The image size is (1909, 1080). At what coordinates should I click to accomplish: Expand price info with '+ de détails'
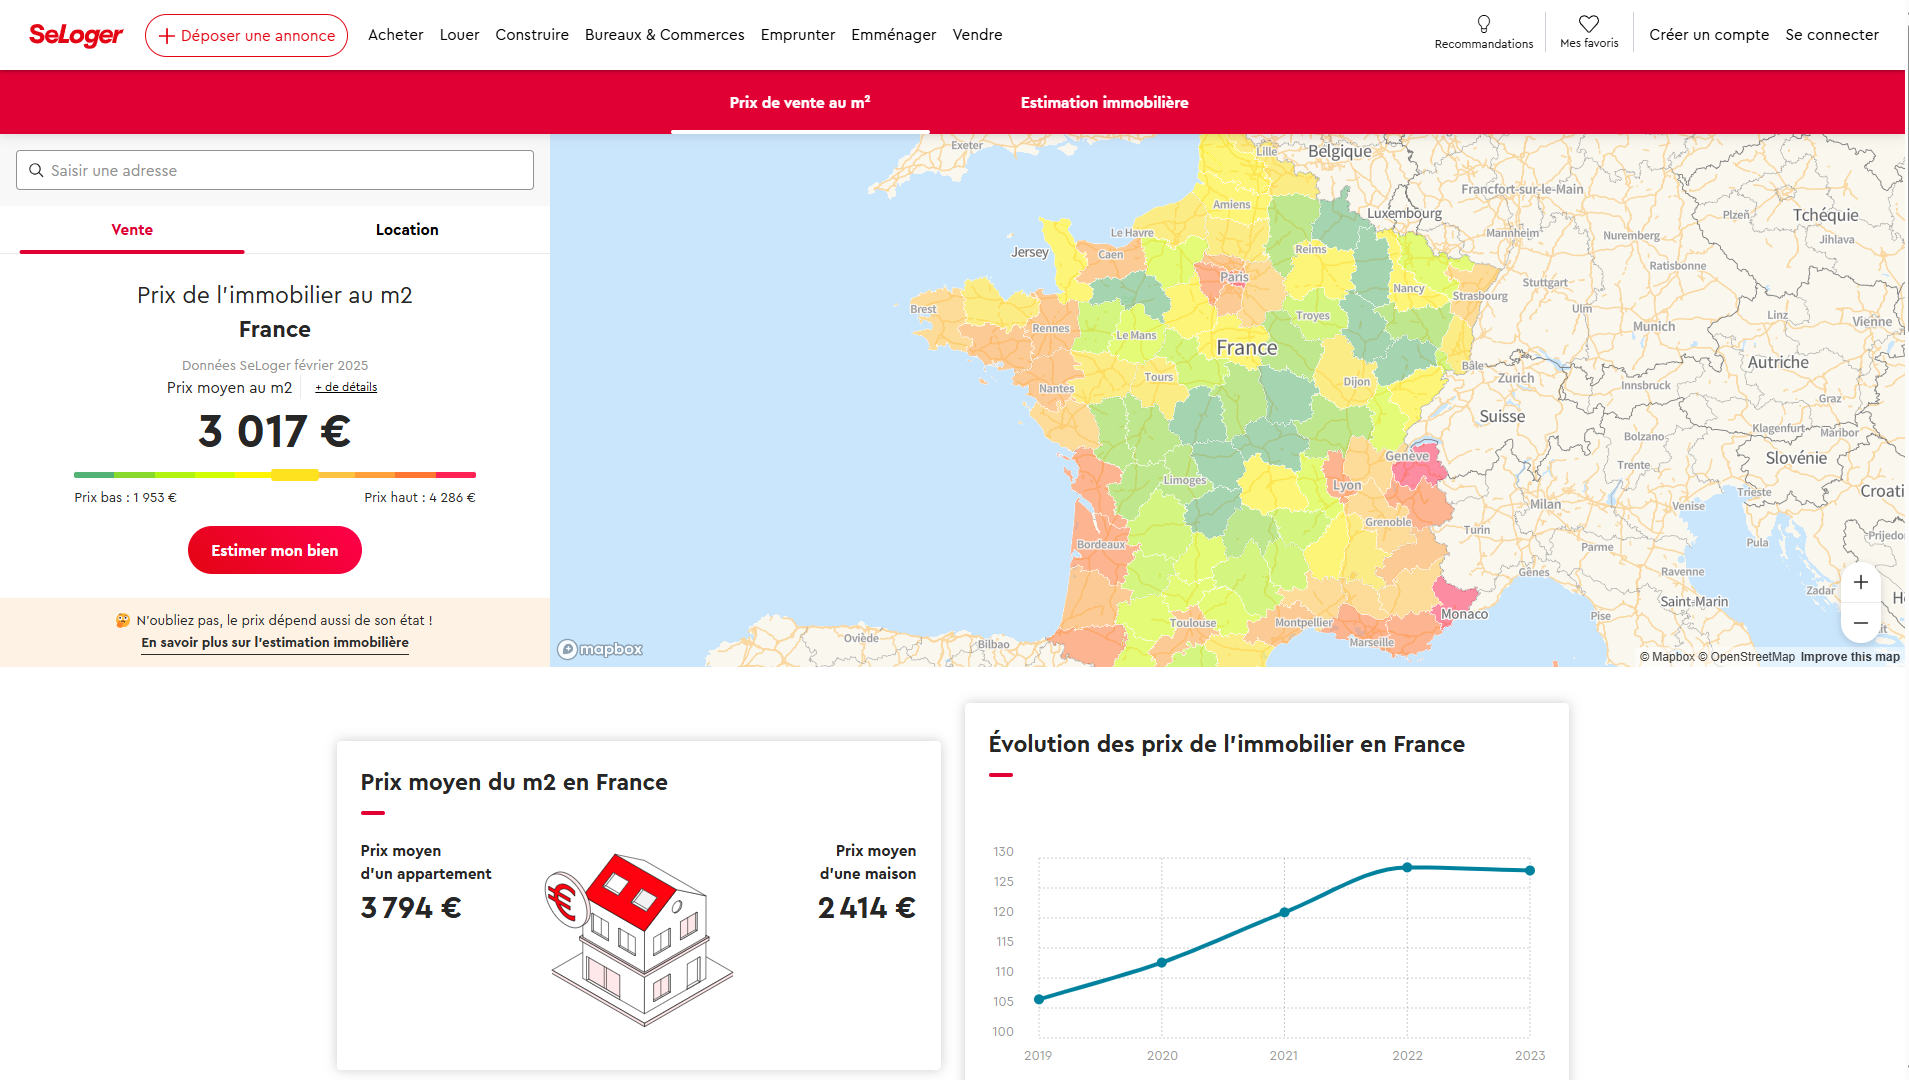click(346, 388)
